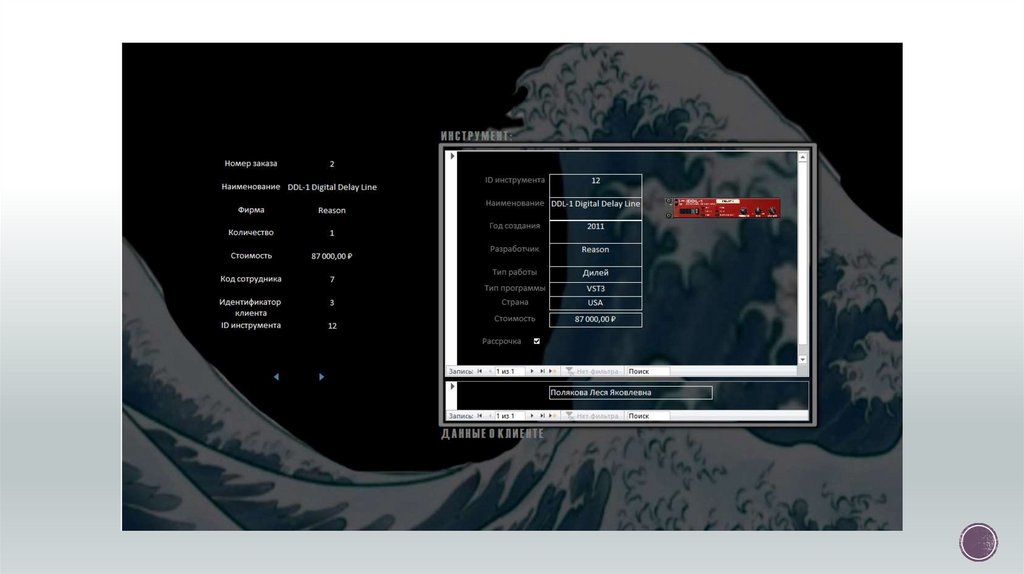Go to next order with blue right arrow
1024x574 pixels.
(x=321, y=377)
